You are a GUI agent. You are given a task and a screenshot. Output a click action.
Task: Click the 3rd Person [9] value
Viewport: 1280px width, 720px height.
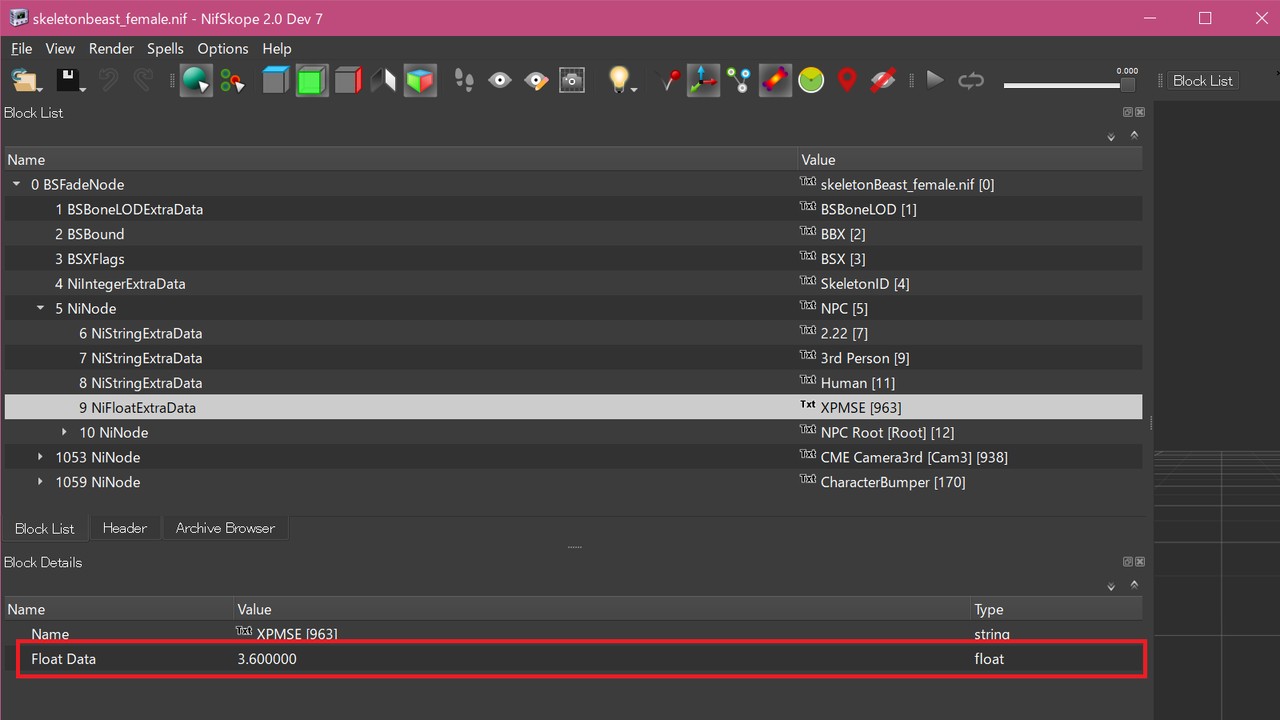tap(864, 358)
